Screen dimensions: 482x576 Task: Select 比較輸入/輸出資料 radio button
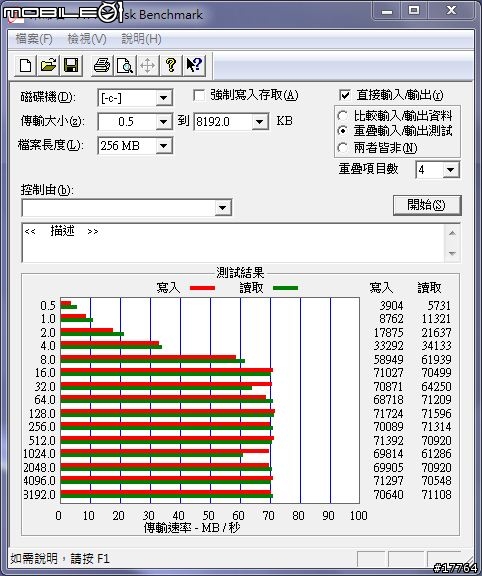coord(342,116)
